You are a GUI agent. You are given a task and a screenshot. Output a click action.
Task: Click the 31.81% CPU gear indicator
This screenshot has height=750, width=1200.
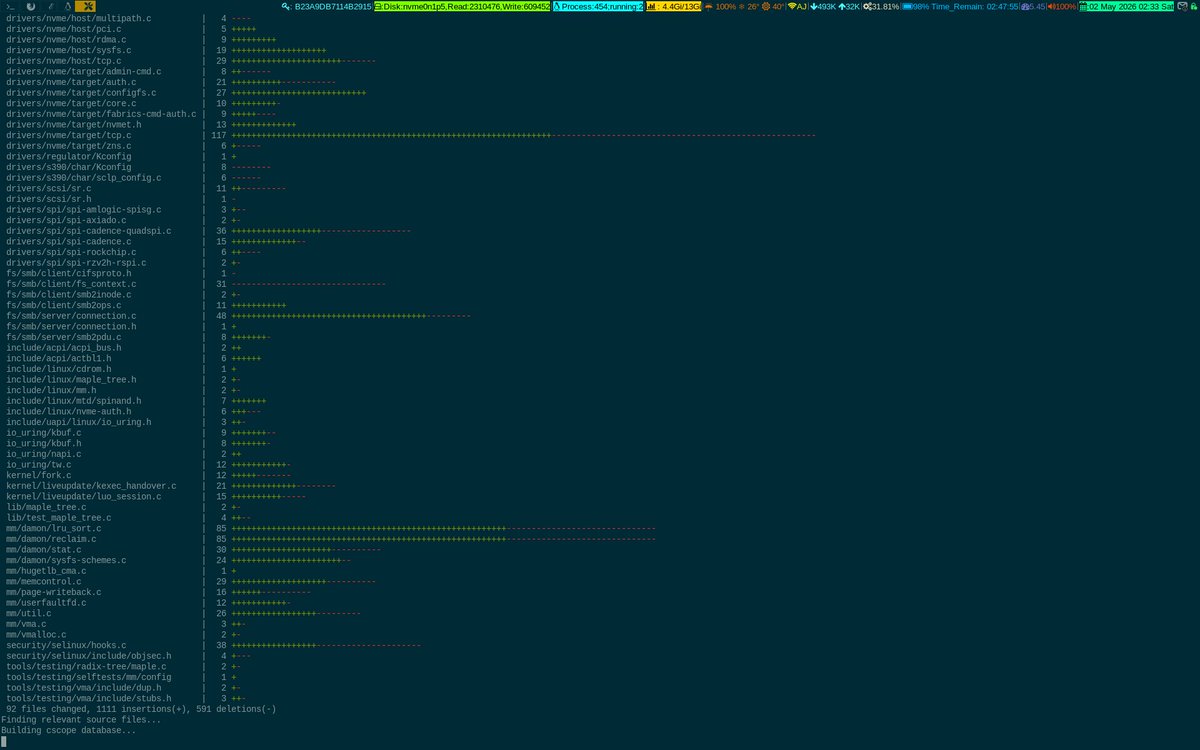[x=881, y=6]
